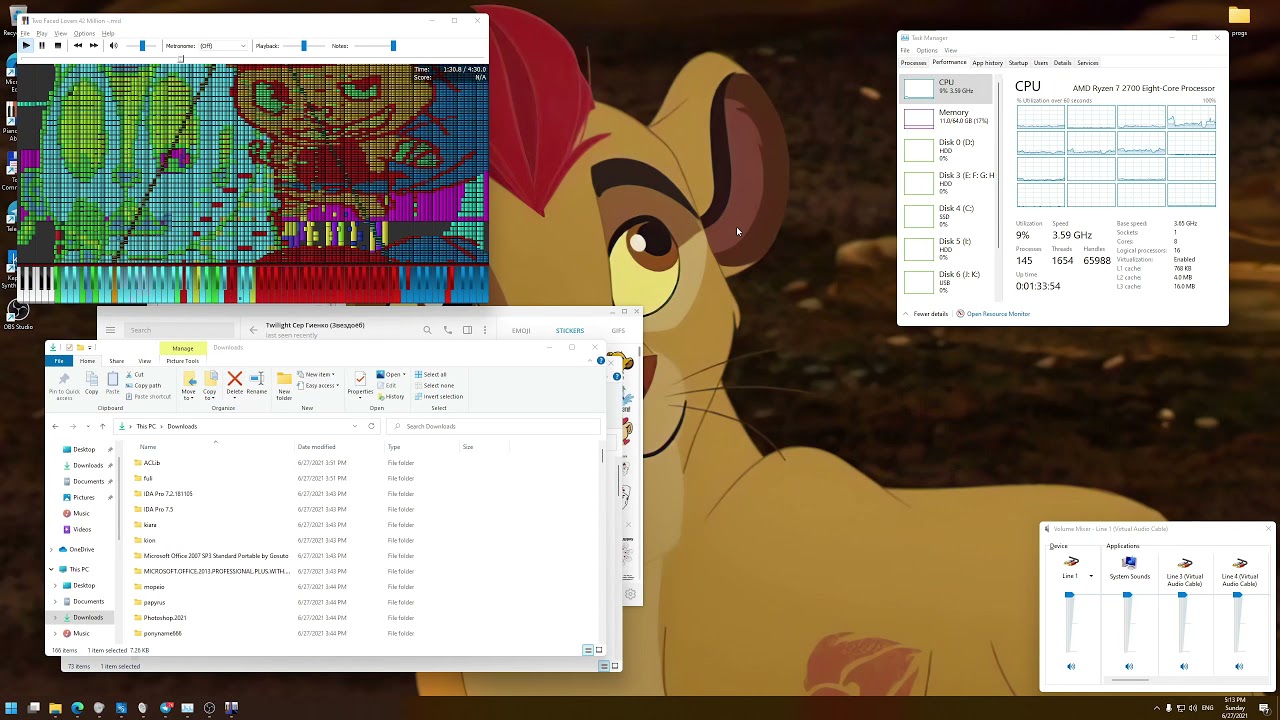Viewport: 1280px width, 720px height.
Task: Click the fast-forward button in MIDI player
Action: click(94, 45)
